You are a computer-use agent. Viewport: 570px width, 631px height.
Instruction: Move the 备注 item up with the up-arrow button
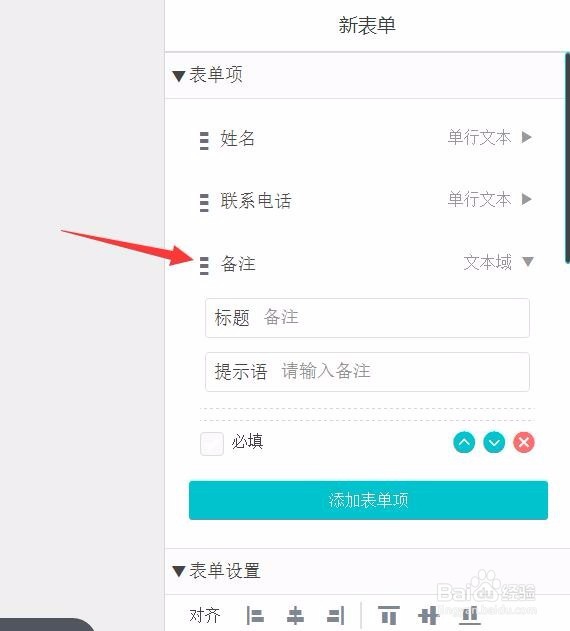point(464,442)
